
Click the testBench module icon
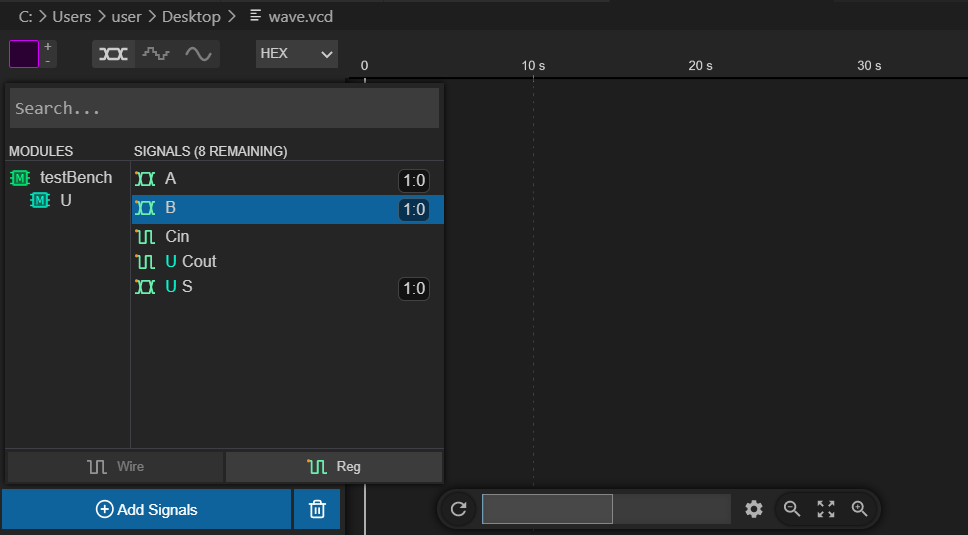(20, 178)
